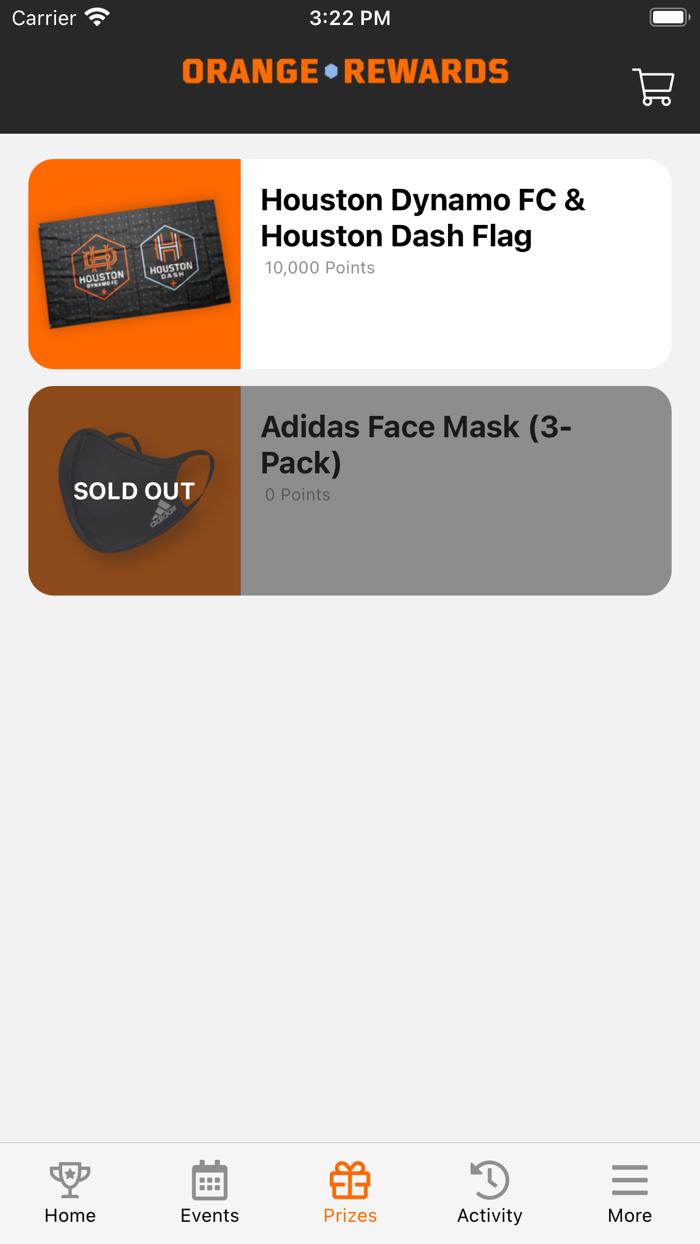Go to the Activity tab label
700x1244 pixels.
point(489,1216)
